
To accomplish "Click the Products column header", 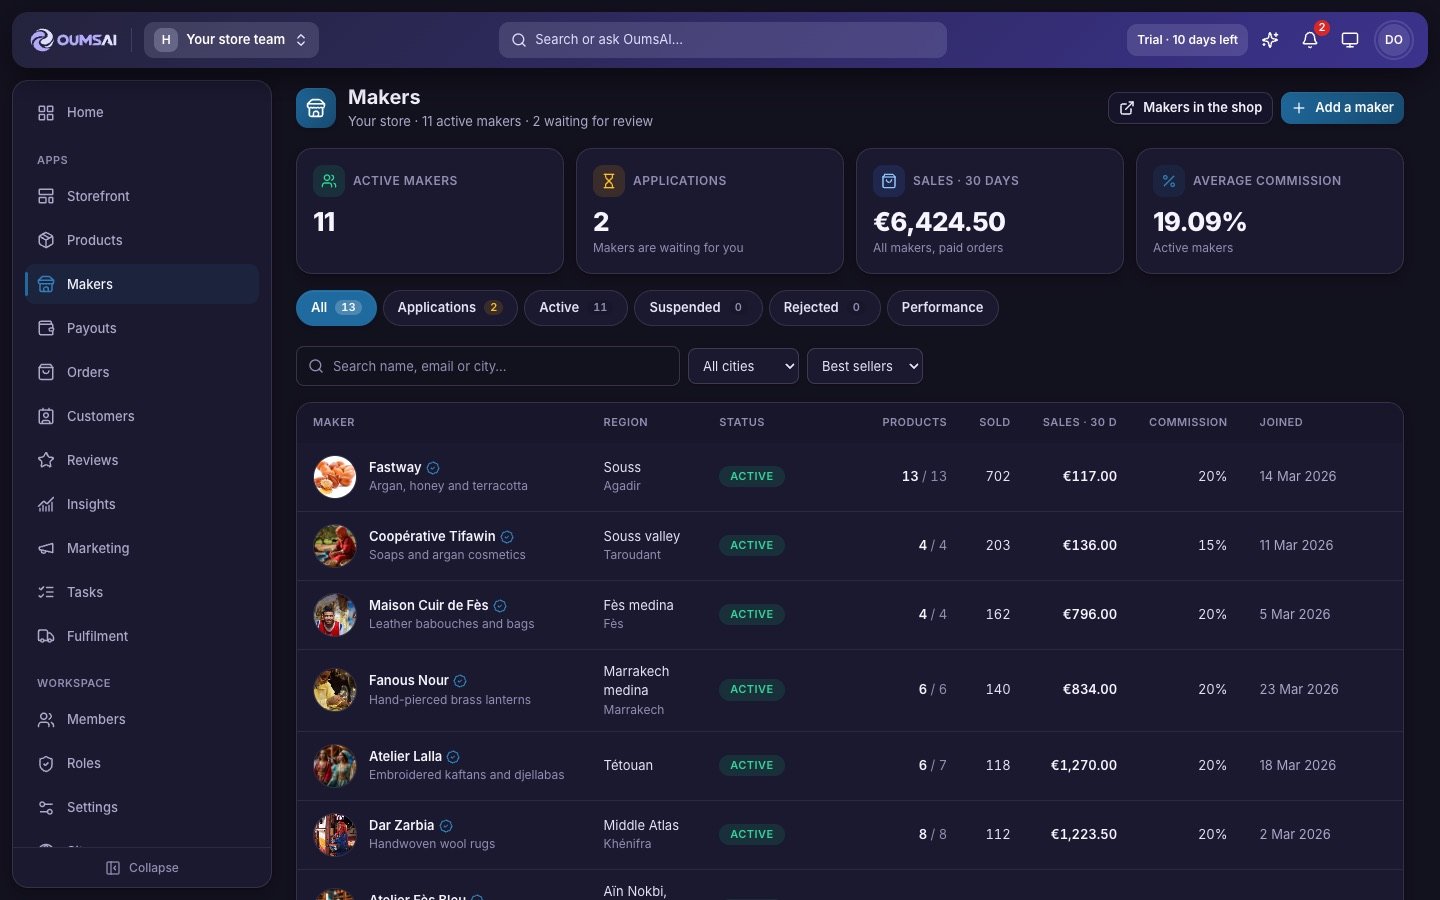I will 914,422.
